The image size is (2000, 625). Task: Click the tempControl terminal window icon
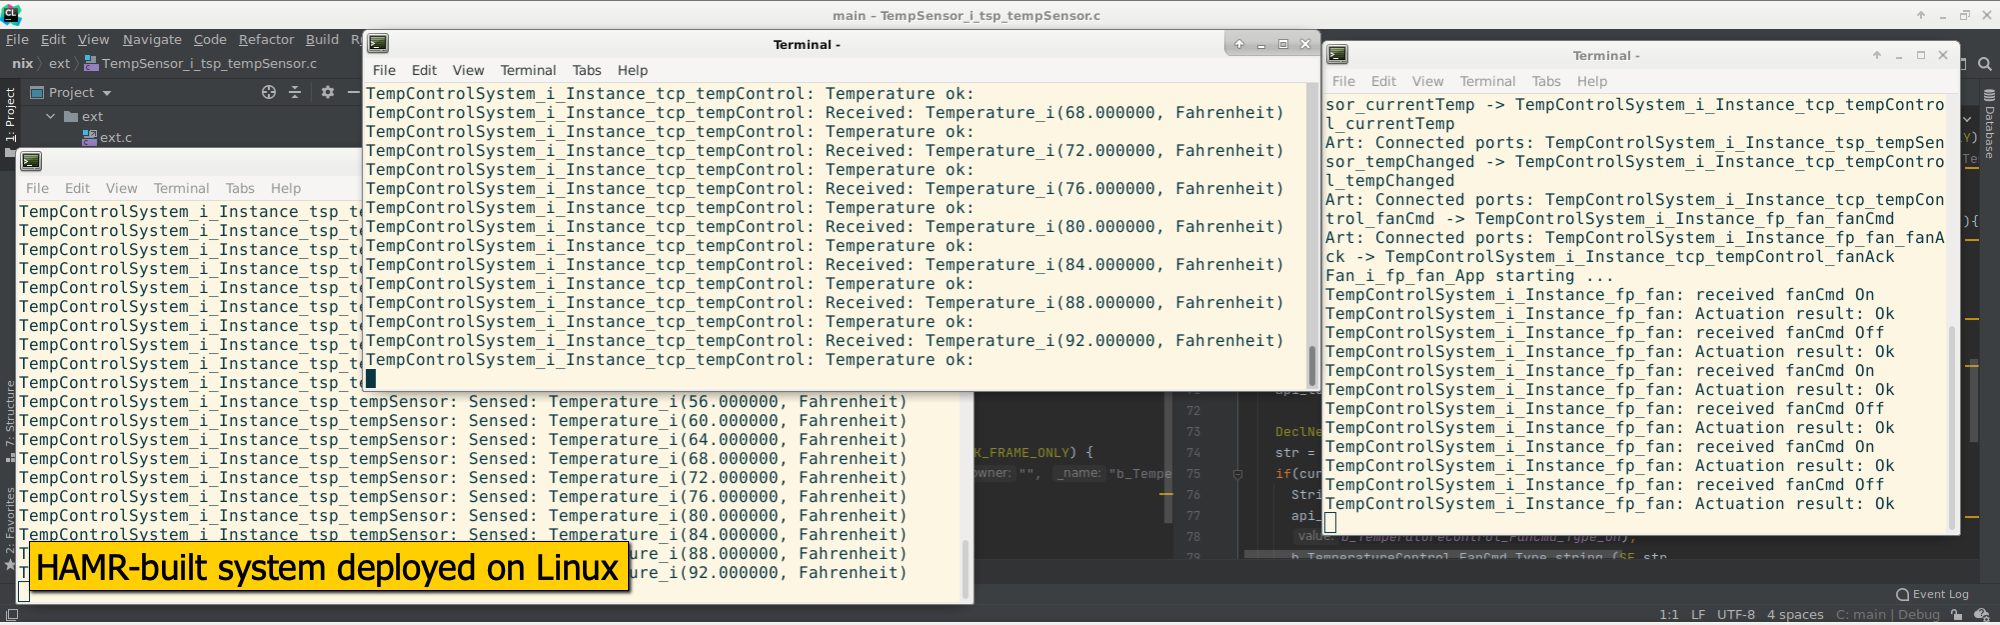tap(378, 44)
